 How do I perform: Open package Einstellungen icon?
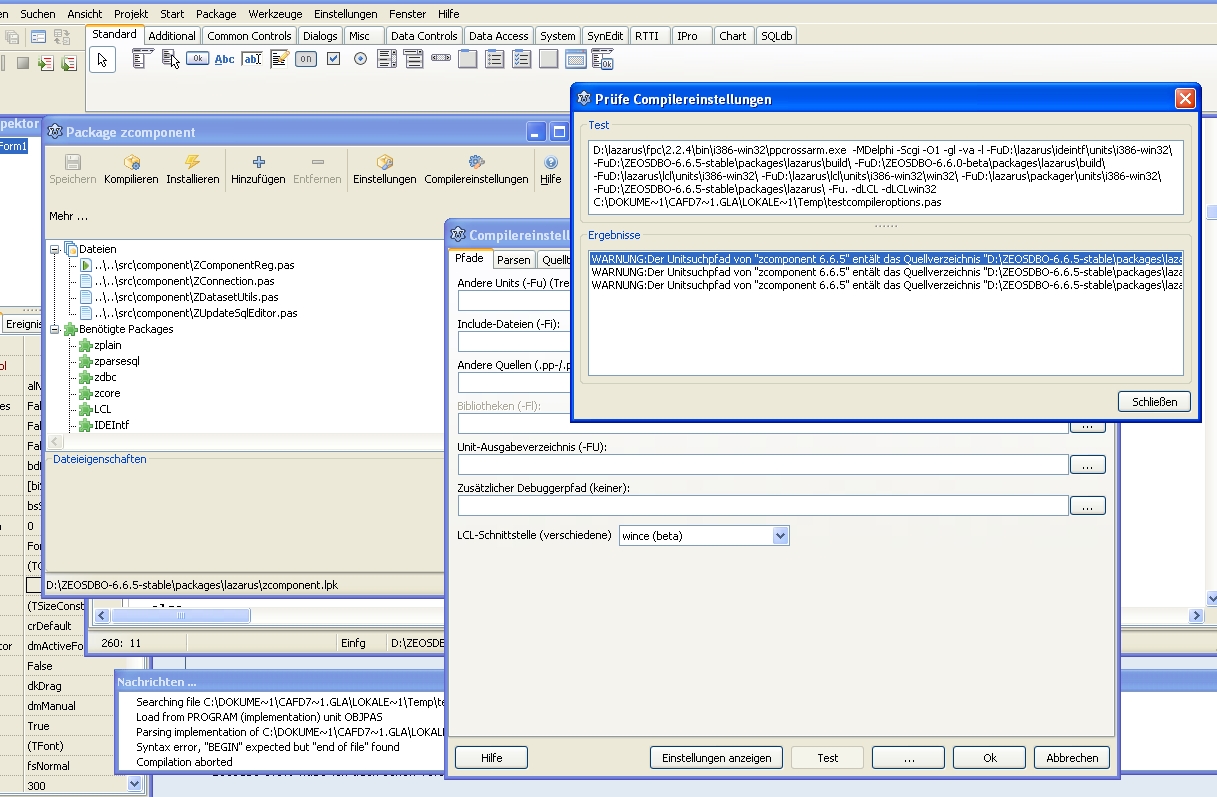pos(384,162)
